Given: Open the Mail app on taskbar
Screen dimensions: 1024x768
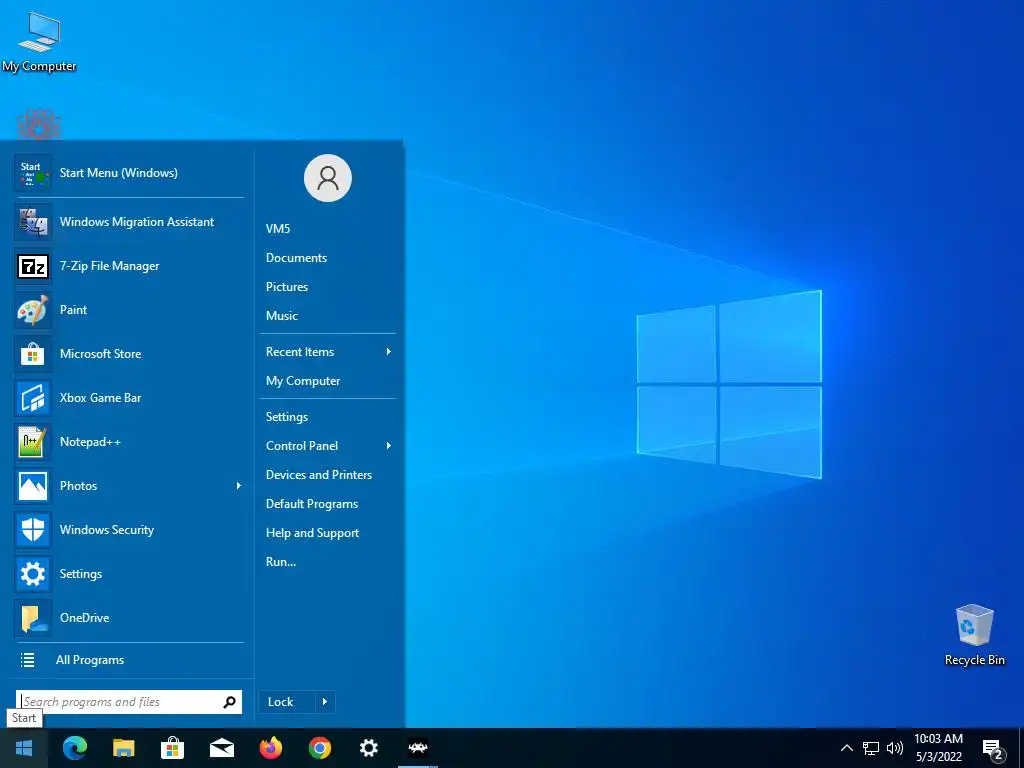Looking at the screenshot, I should 221,748.
